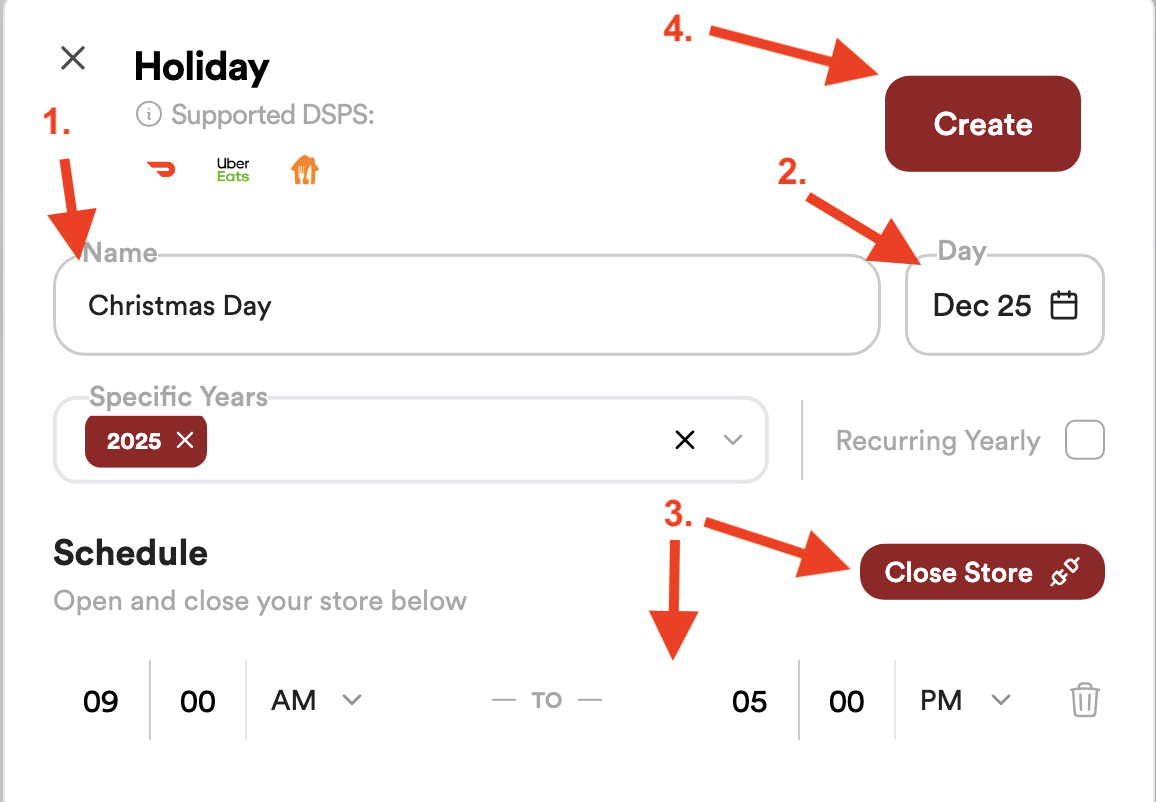
Task: Delete the schedule time row
Action: tap(1084, 700)
